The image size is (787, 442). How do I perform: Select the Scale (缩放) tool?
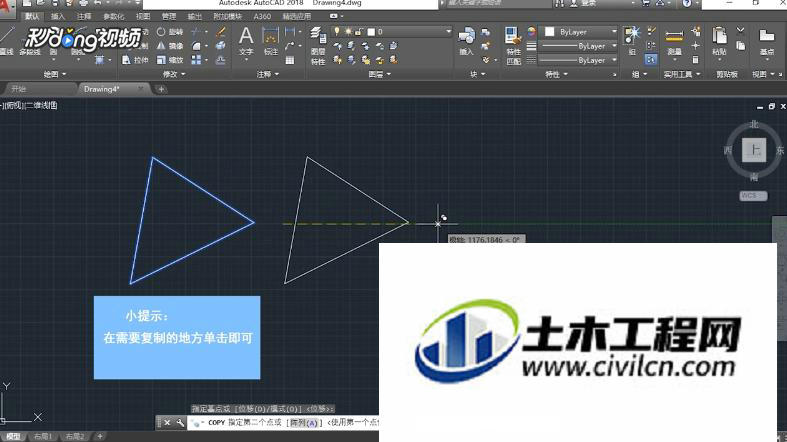(x=170, y=60)
